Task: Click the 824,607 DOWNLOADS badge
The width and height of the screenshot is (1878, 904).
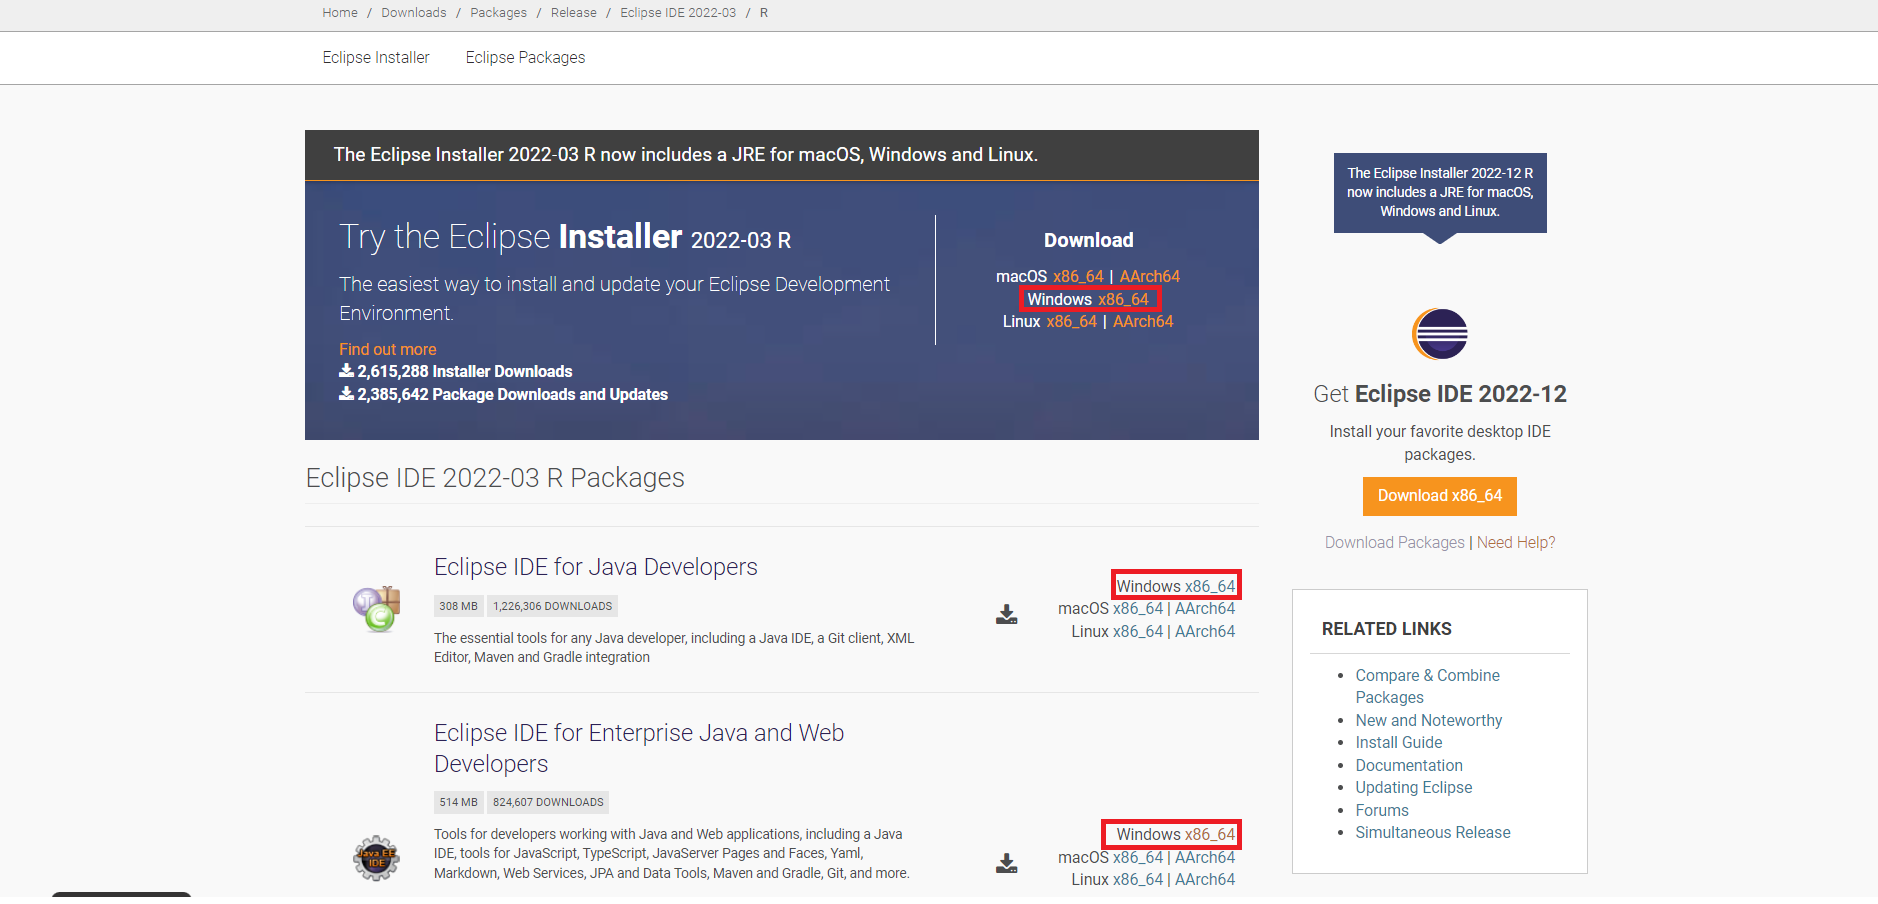Action: tap(548, 802)
